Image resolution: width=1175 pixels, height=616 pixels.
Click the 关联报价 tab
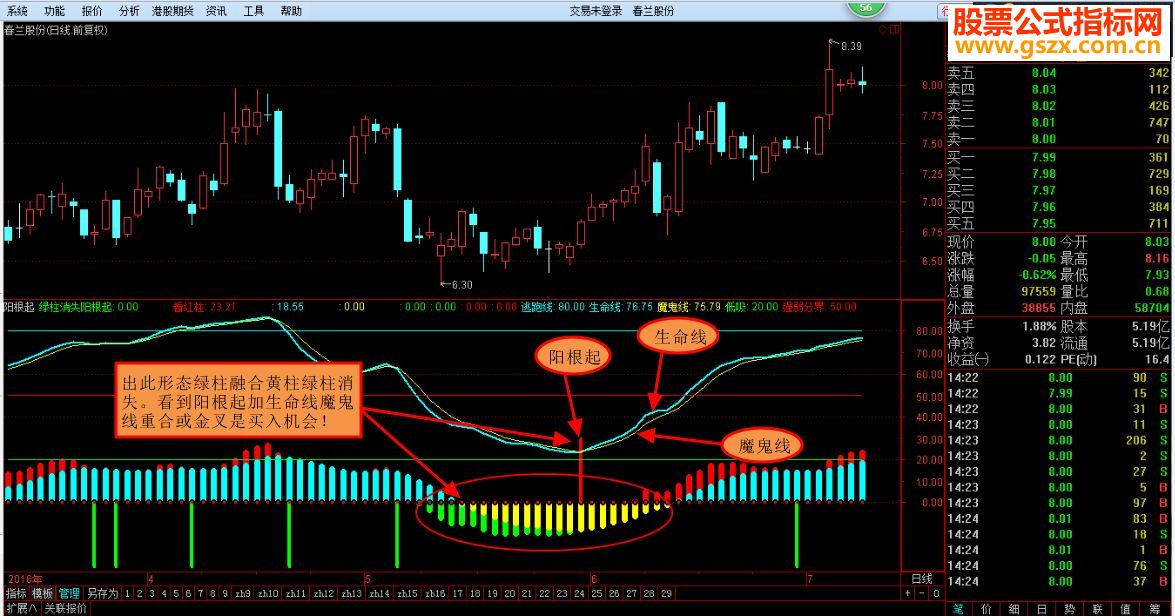coord(65,608)
